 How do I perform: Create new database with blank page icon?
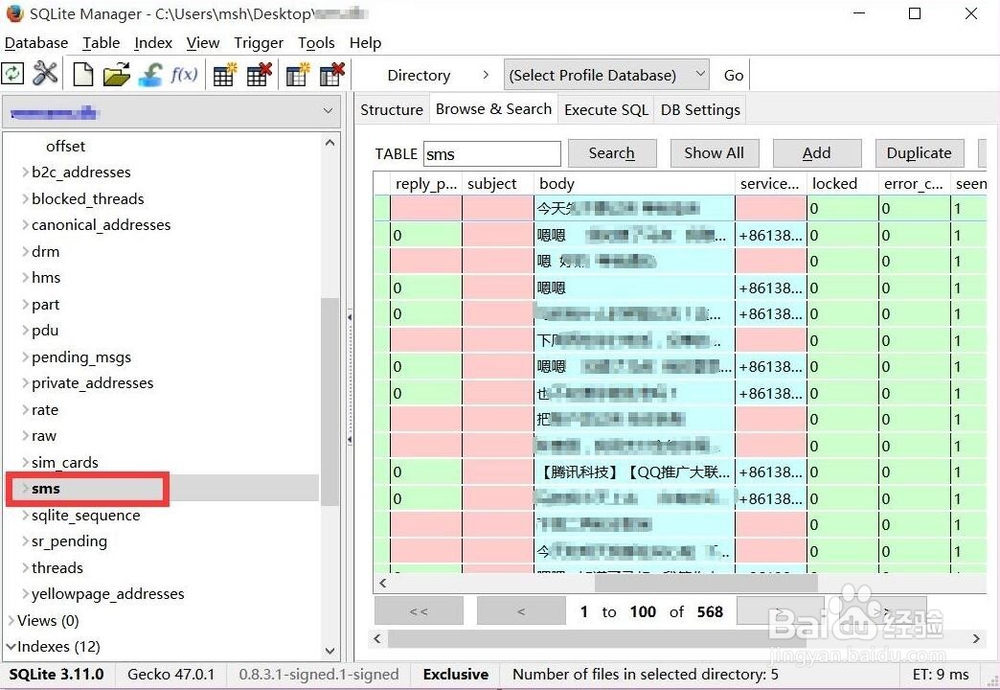83,75
